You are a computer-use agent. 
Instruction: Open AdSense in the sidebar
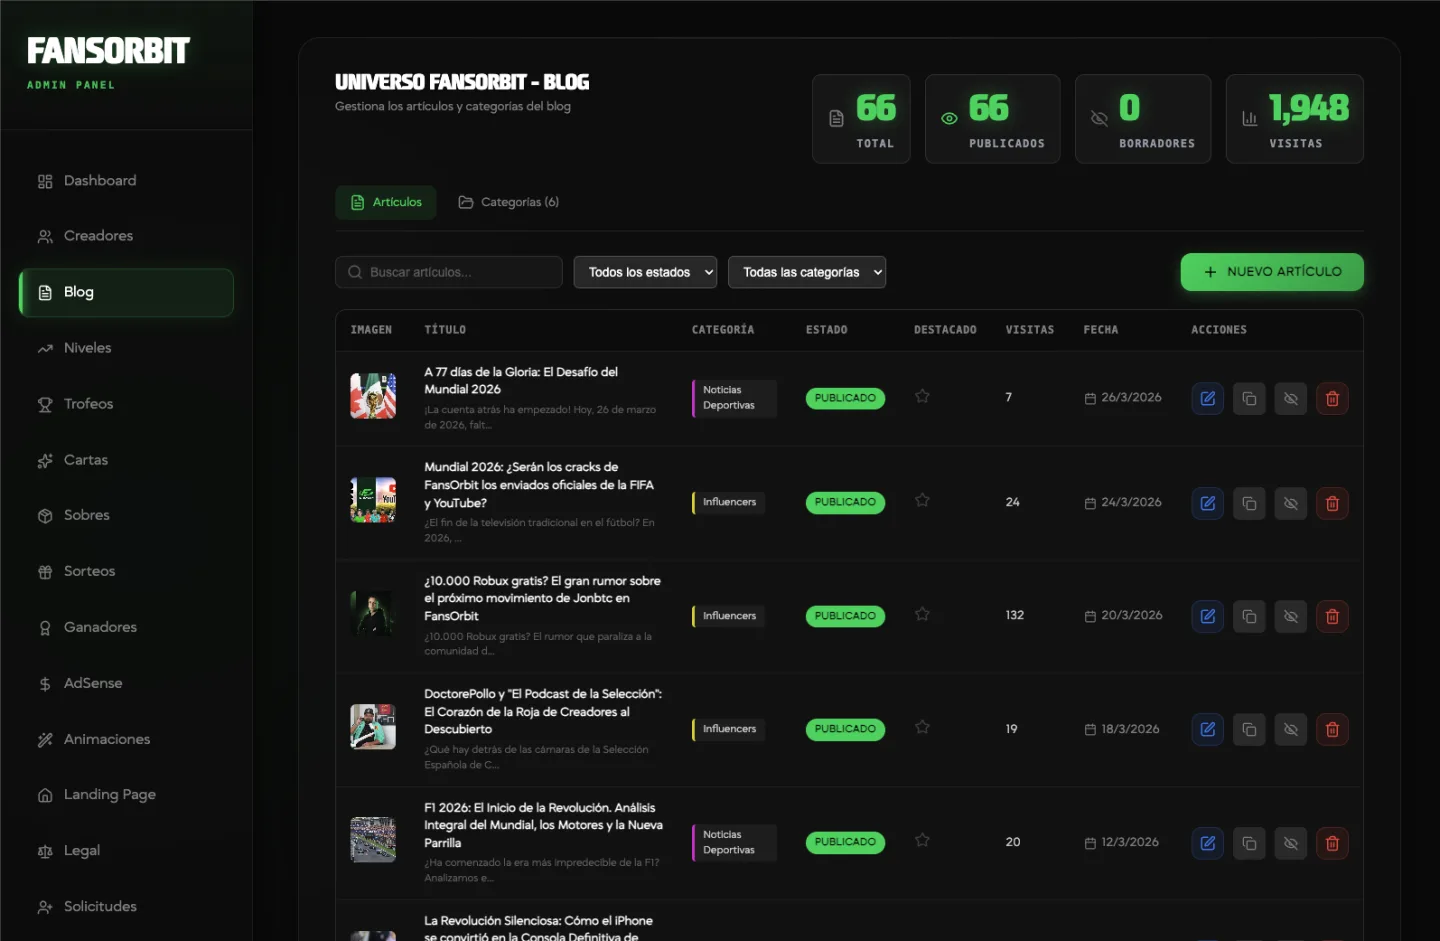pyautogui.click(x=126, y=683)
